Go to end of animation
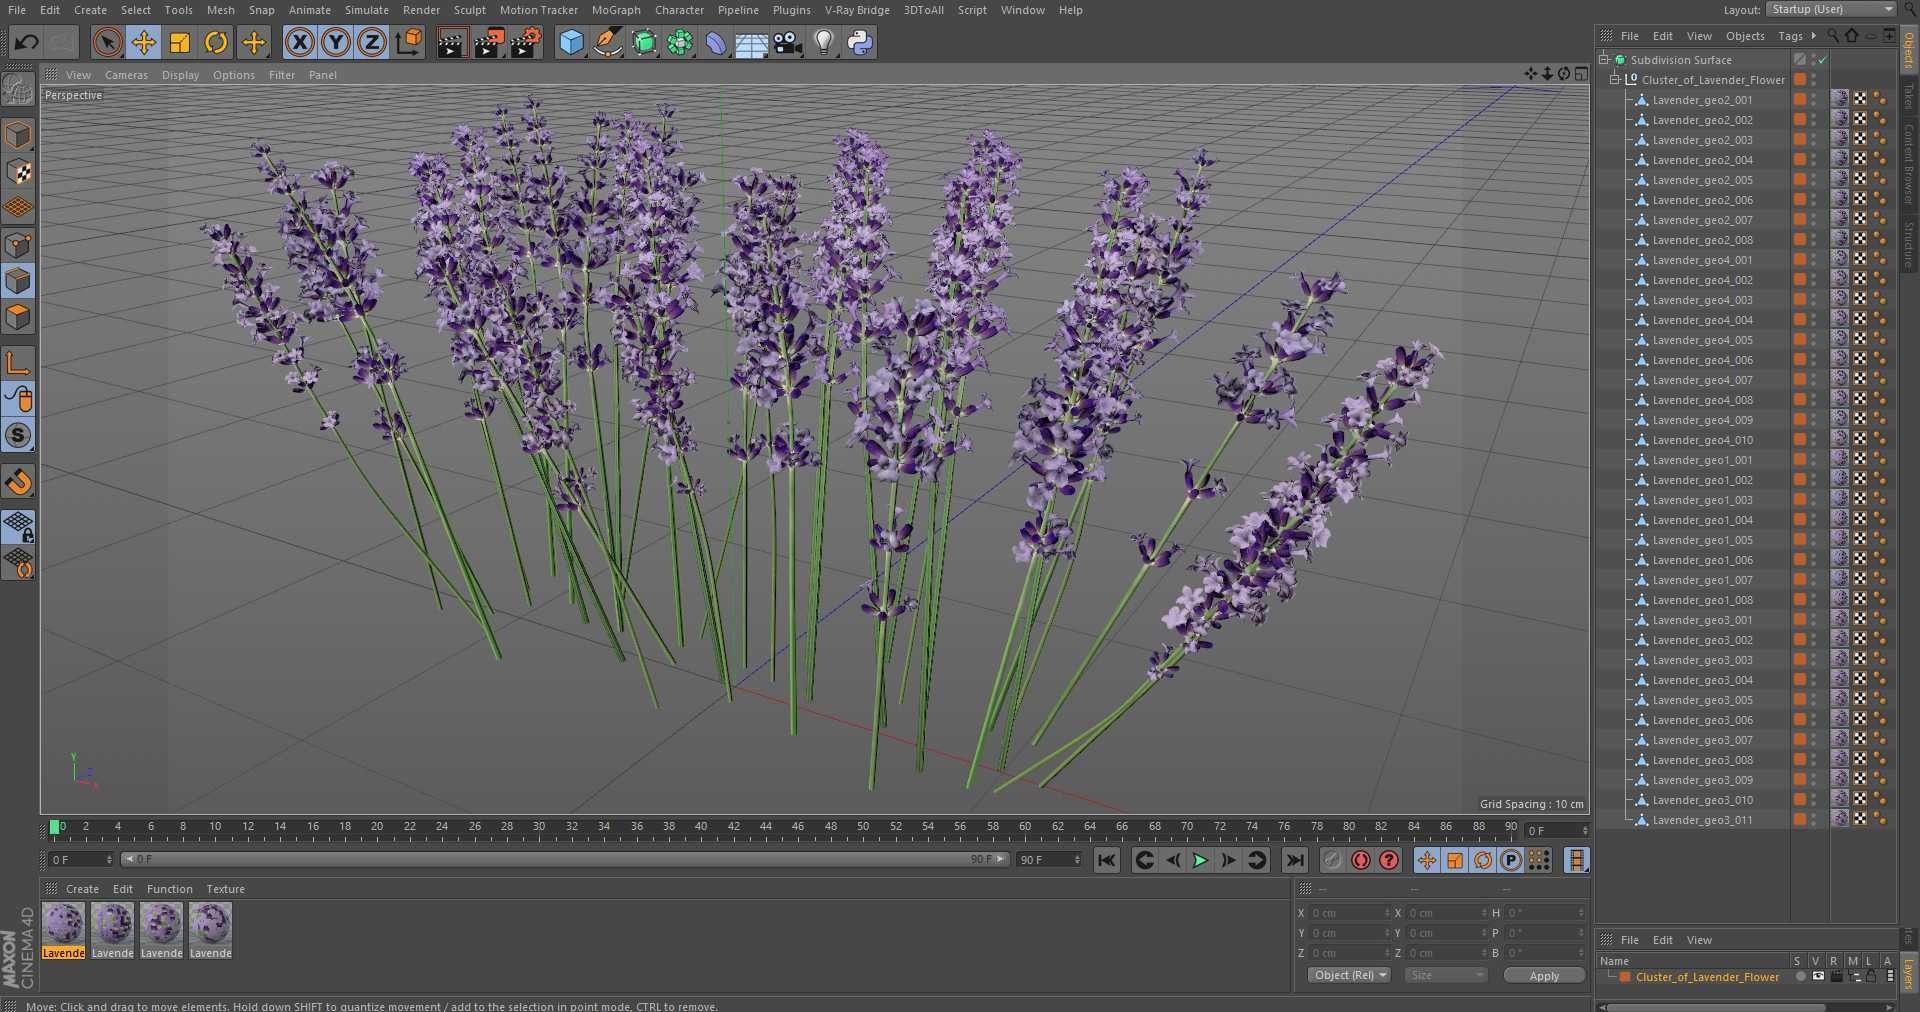 (1295, 860)
